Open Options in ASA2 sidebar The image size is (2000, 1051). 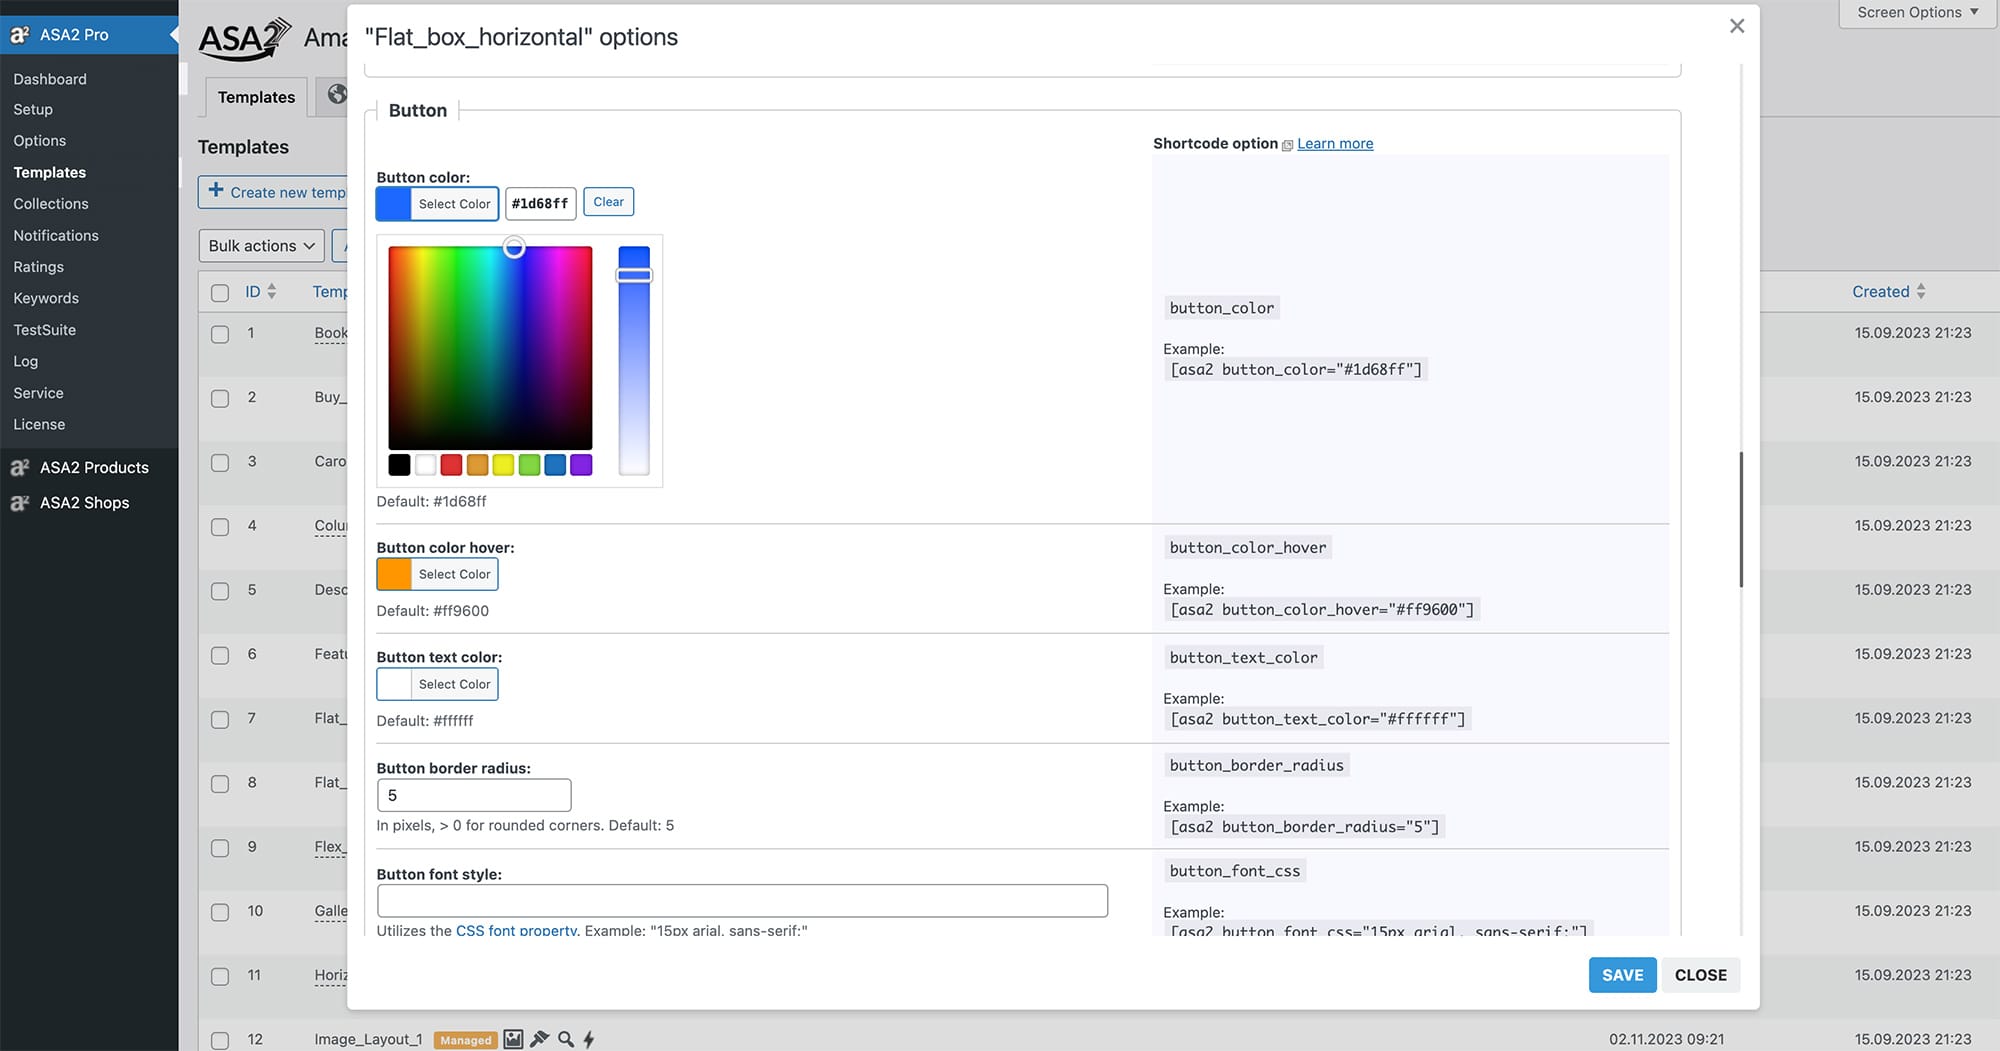40,141
